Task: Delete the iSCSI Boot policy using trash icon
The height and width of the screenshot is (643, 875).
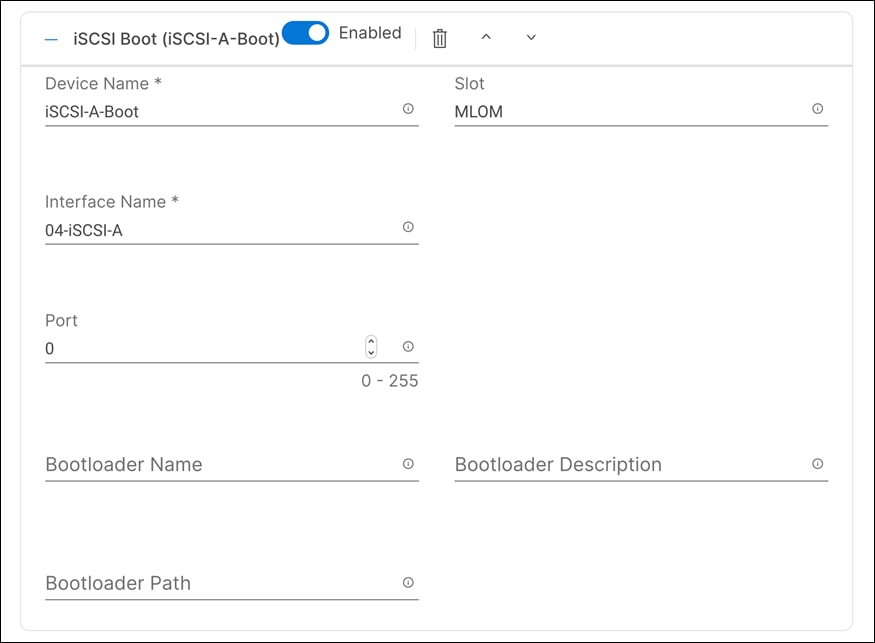Action: tap(438, 36)
